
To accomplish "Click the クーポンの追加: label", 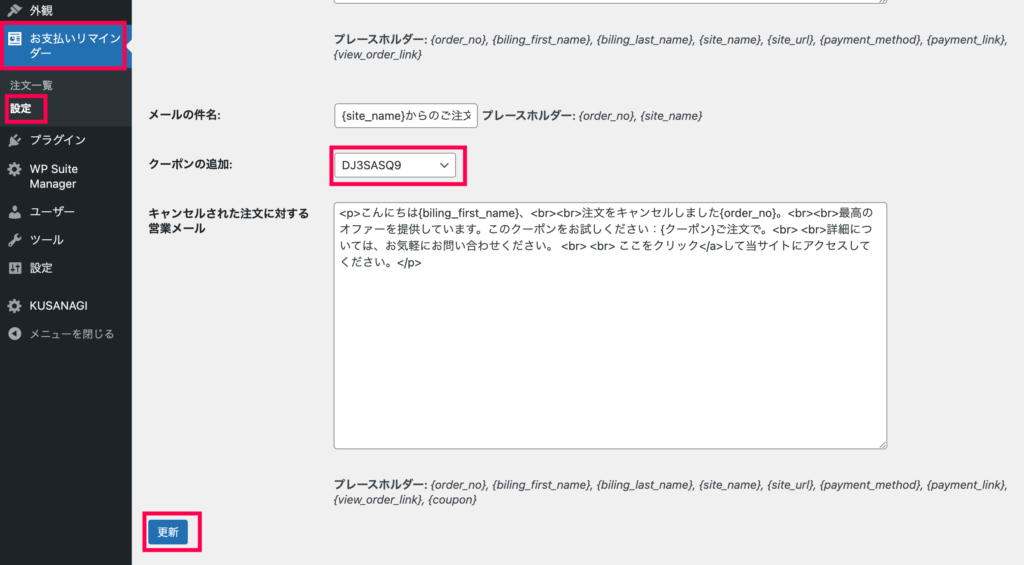I will point(190,165).
